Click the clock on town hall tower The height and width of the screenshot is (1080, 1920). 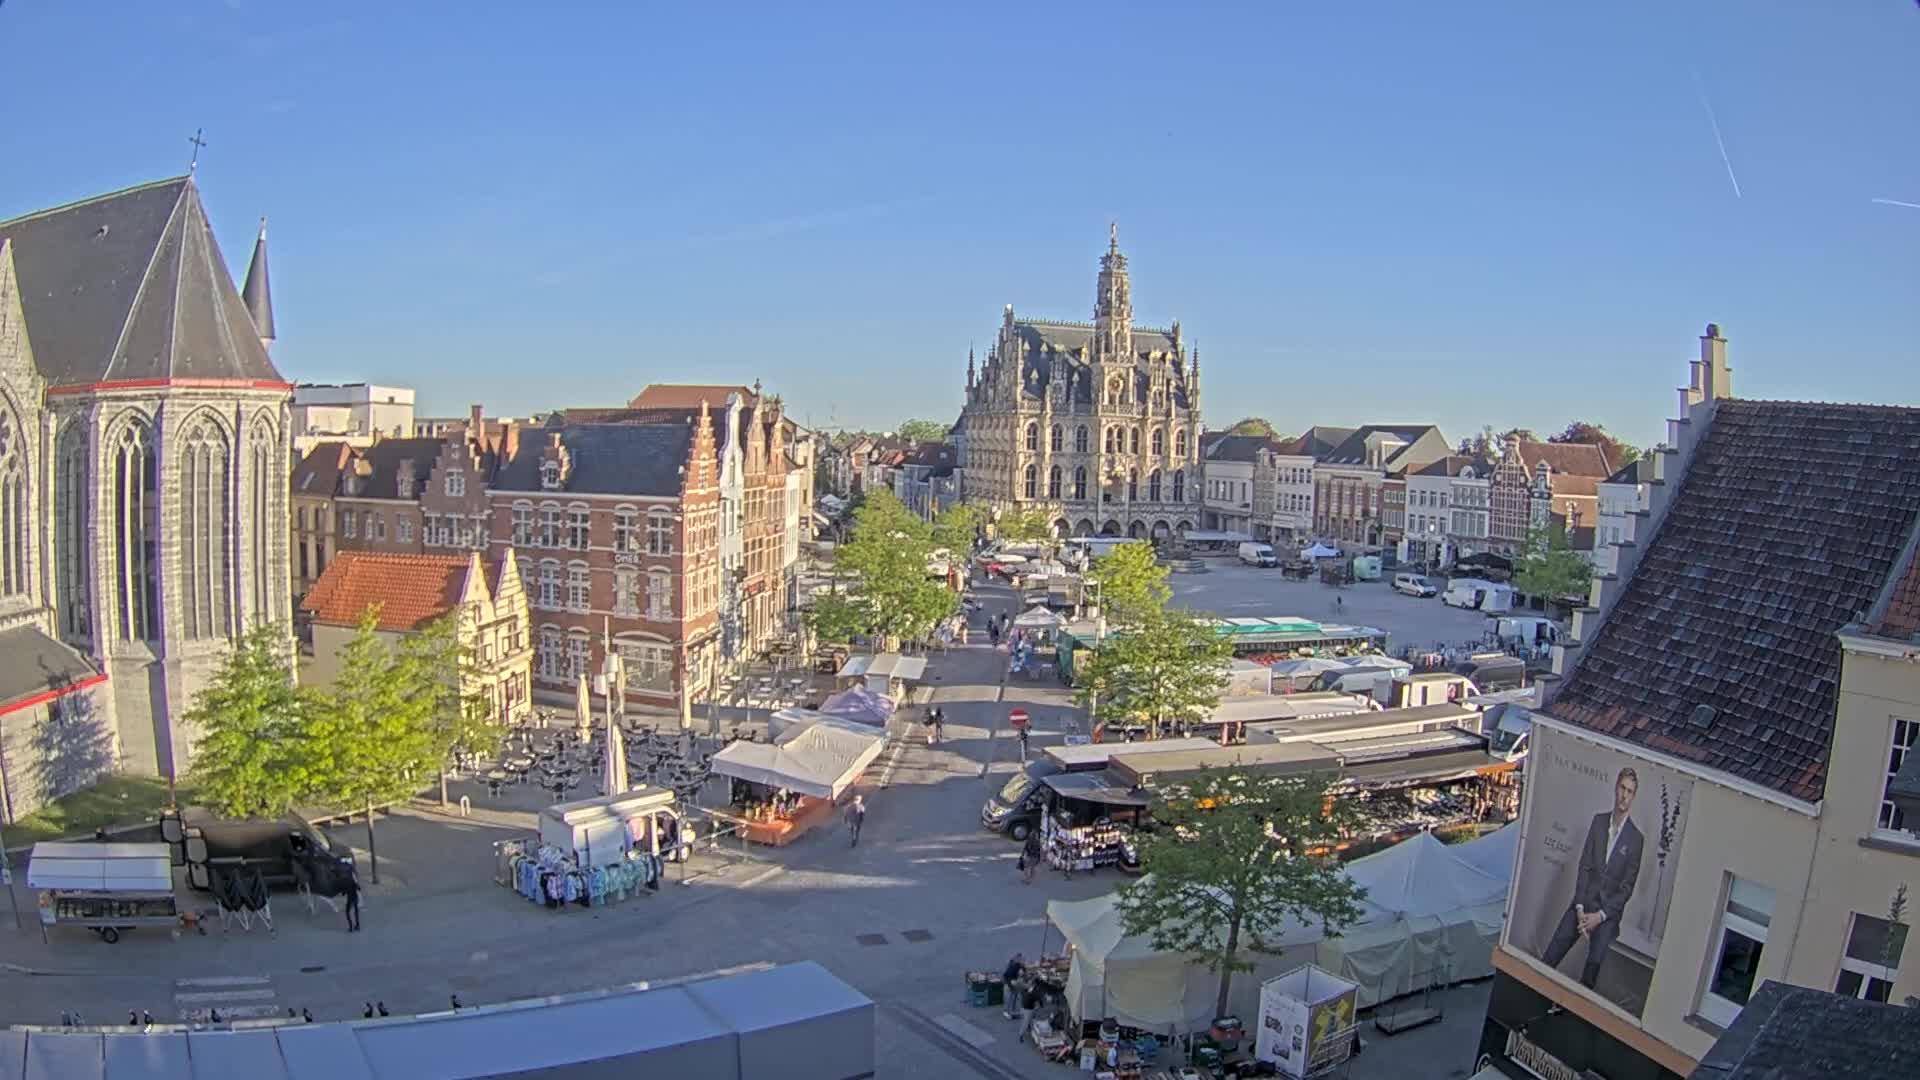click(1112, 381)
